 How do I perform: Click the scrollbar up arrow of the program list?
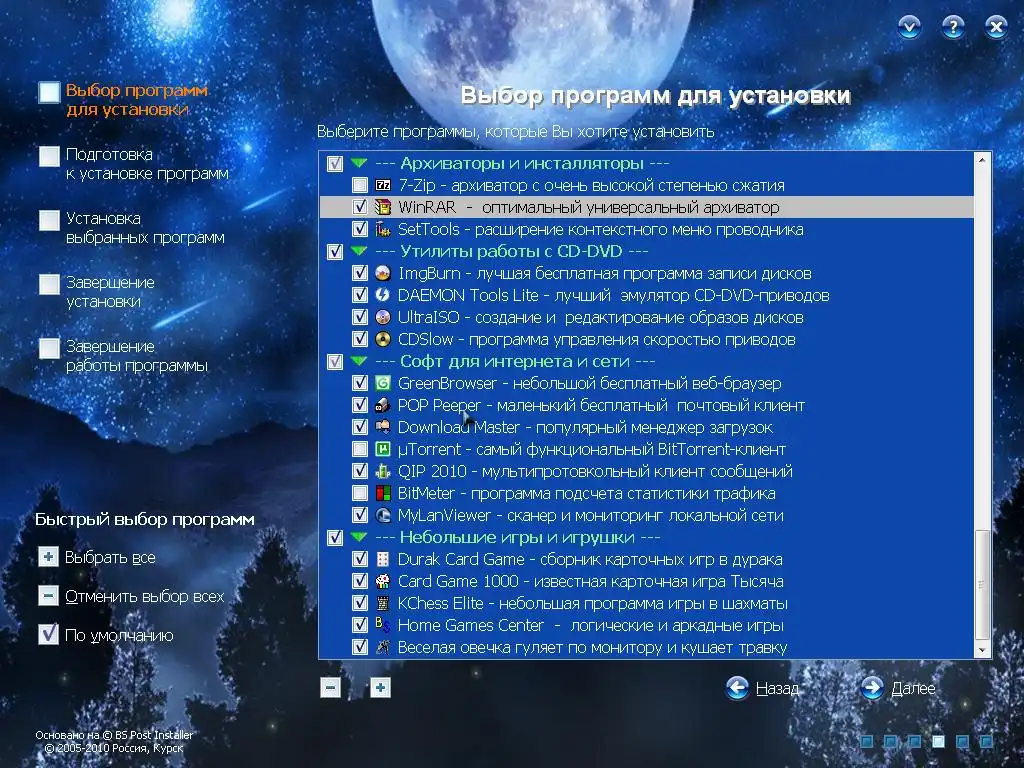pos(982,160)
